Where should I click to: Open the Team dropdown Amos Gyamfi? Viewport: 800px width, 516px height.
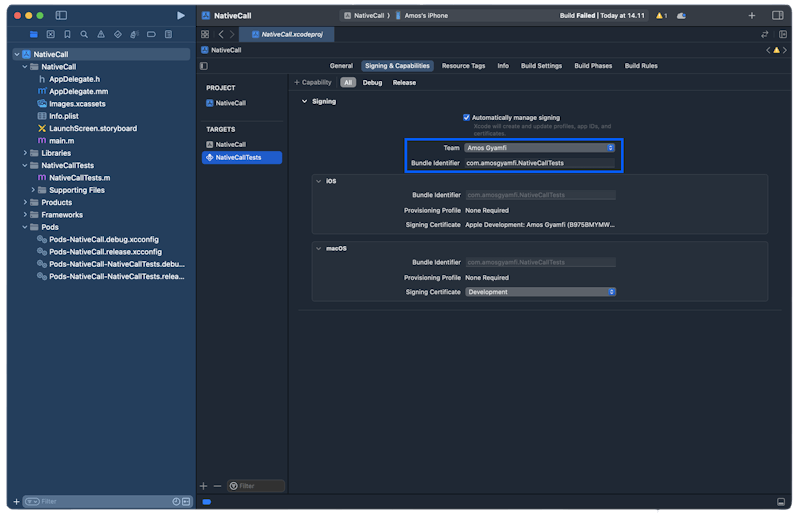tap(539, 148)
